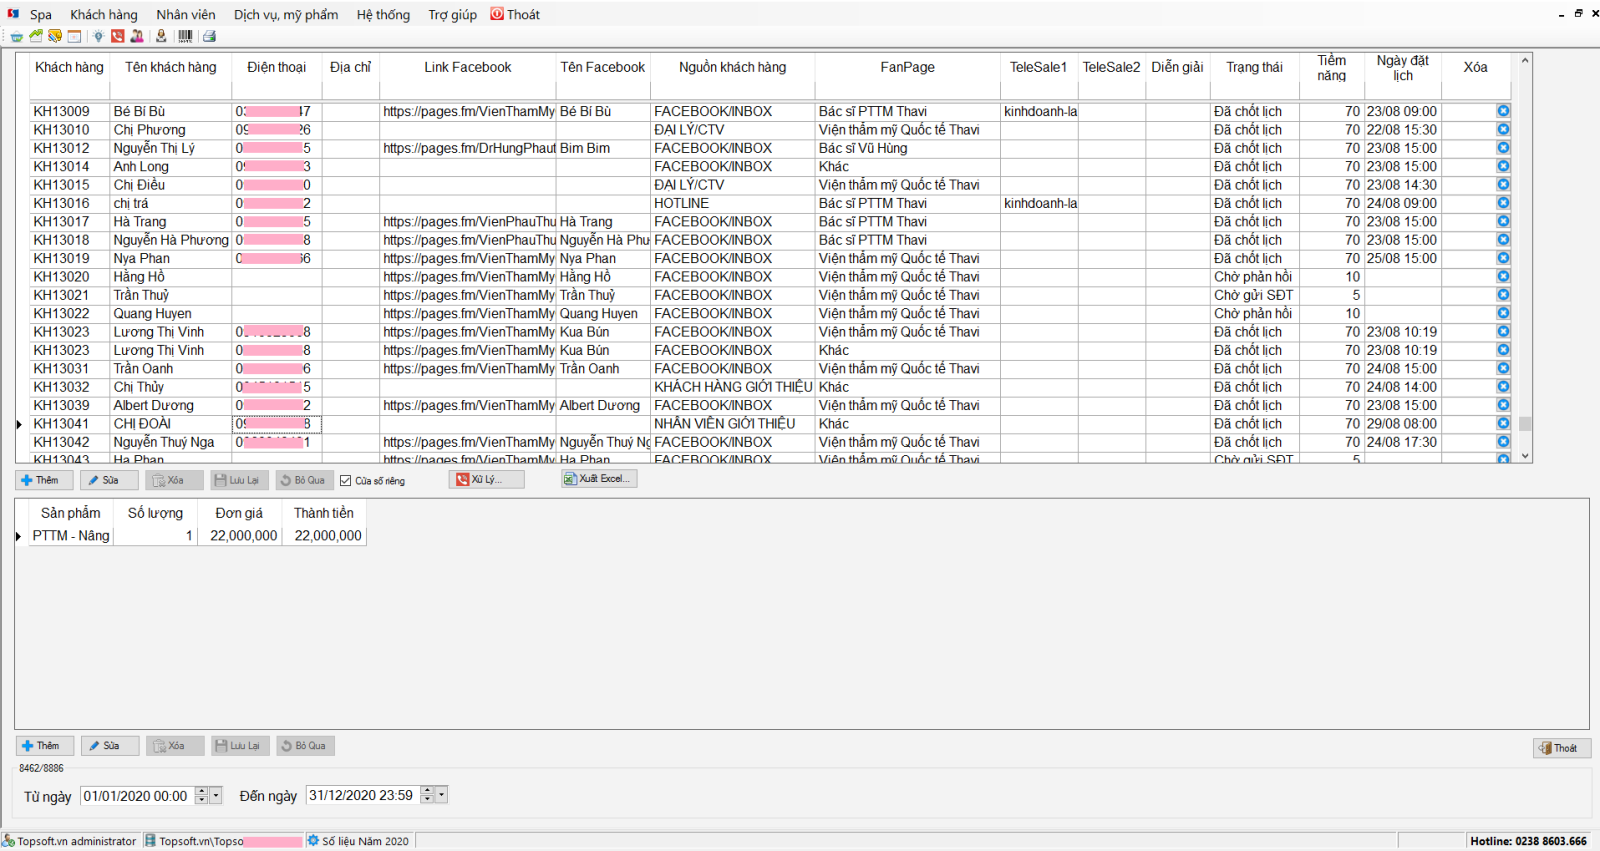The height and width of the screenshot is (851, 1600).
Task: Click delete icon in row KH13017
Action: [1503, 222]
